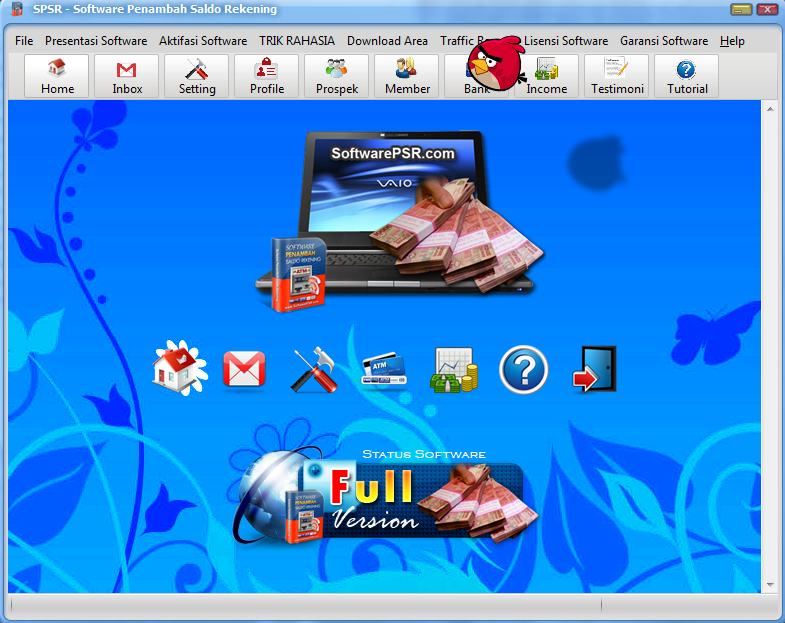Open the Aktifasi Software menu

tap(203, 41)
